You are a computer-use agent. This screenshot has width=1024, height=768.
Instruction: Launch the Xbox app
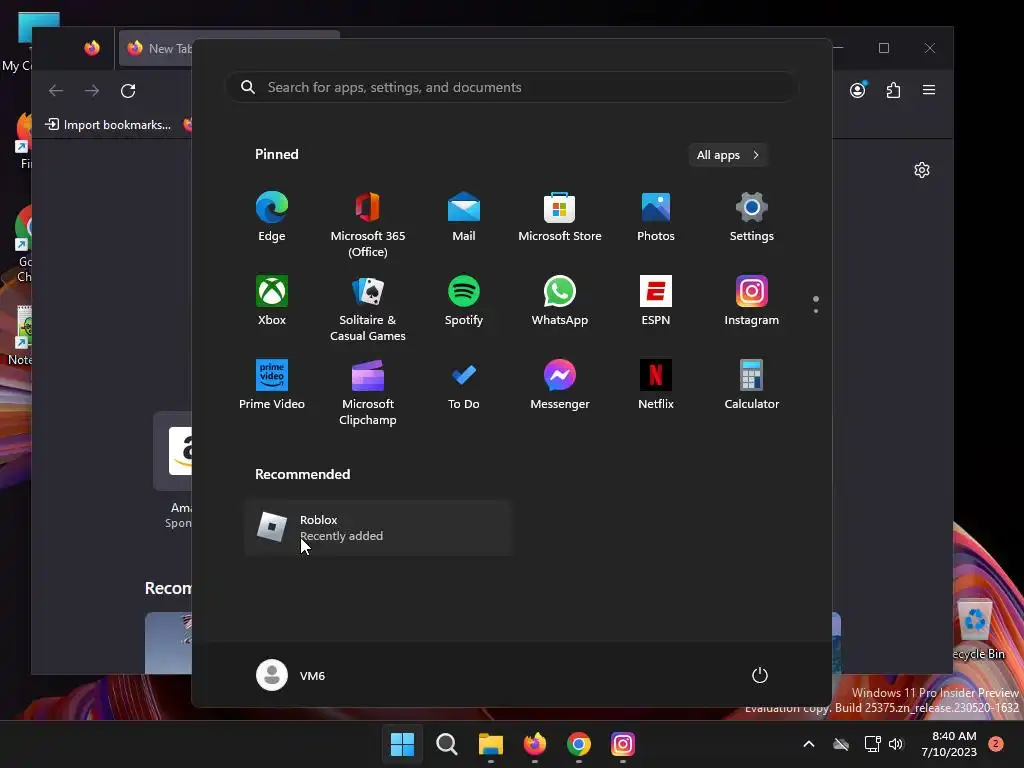[x=272, y=301]
